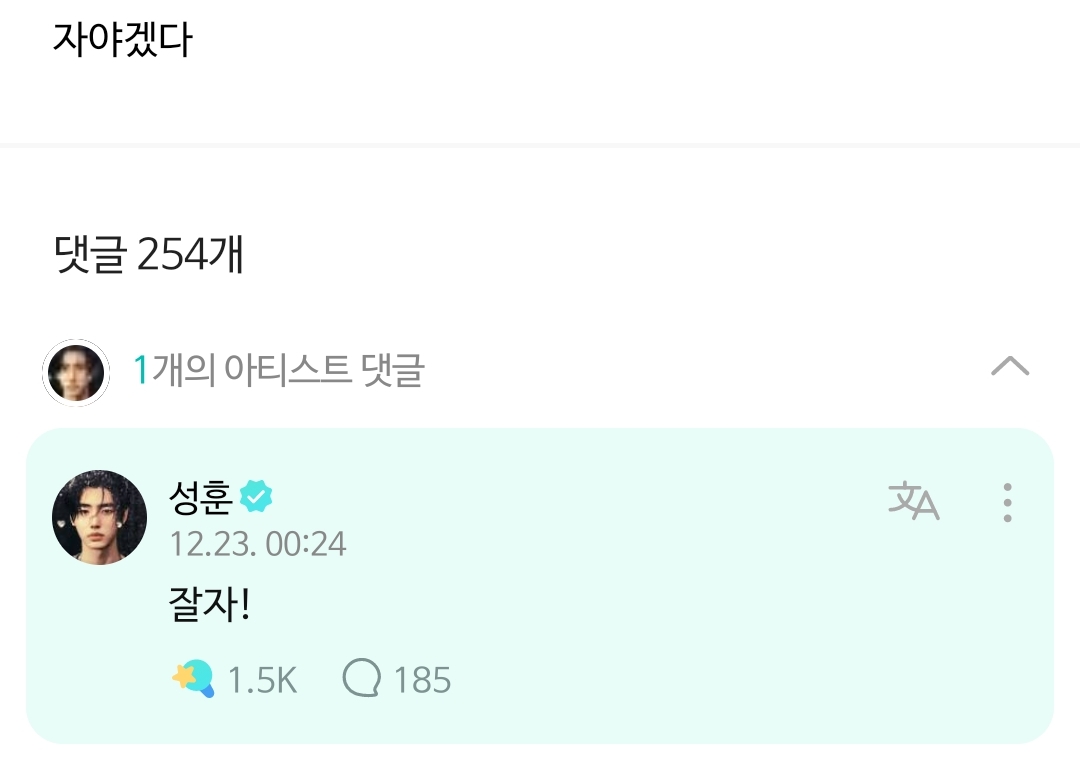Click the 12.23. 00:24 timestamp
The height and width of the screenshot is (766, 1080).
[x=258, y=544]
